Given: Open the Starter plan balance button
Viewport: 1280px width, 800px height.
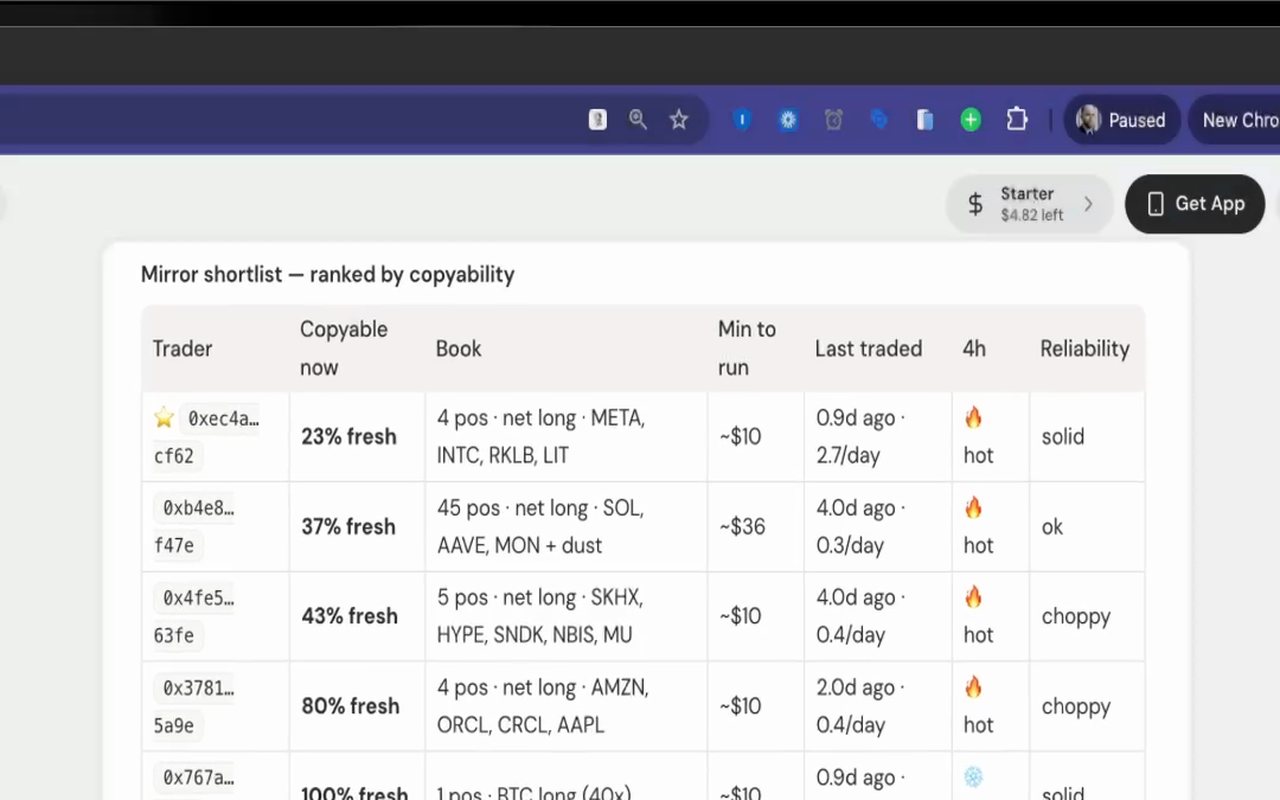Looking at the screenshot, I should (1030, 204).
